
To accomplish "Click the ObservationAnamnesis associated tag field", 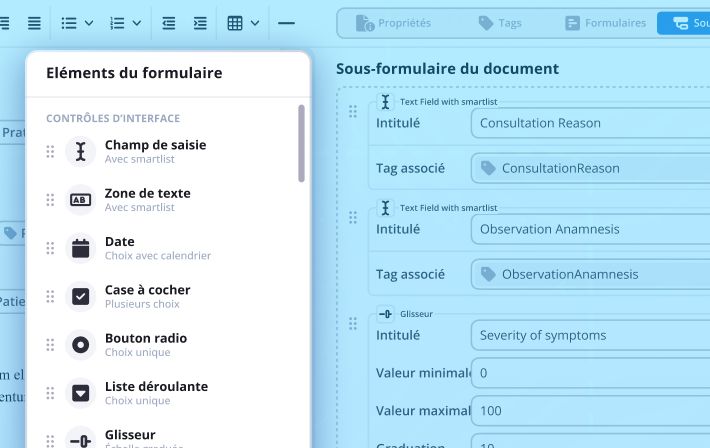I will [590, 275].
